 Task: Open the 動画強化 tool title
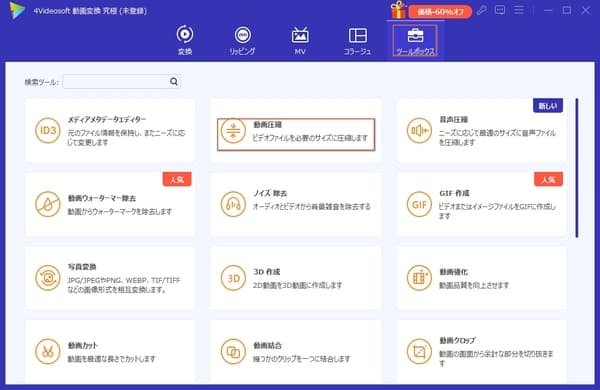(x=453, y=272)
